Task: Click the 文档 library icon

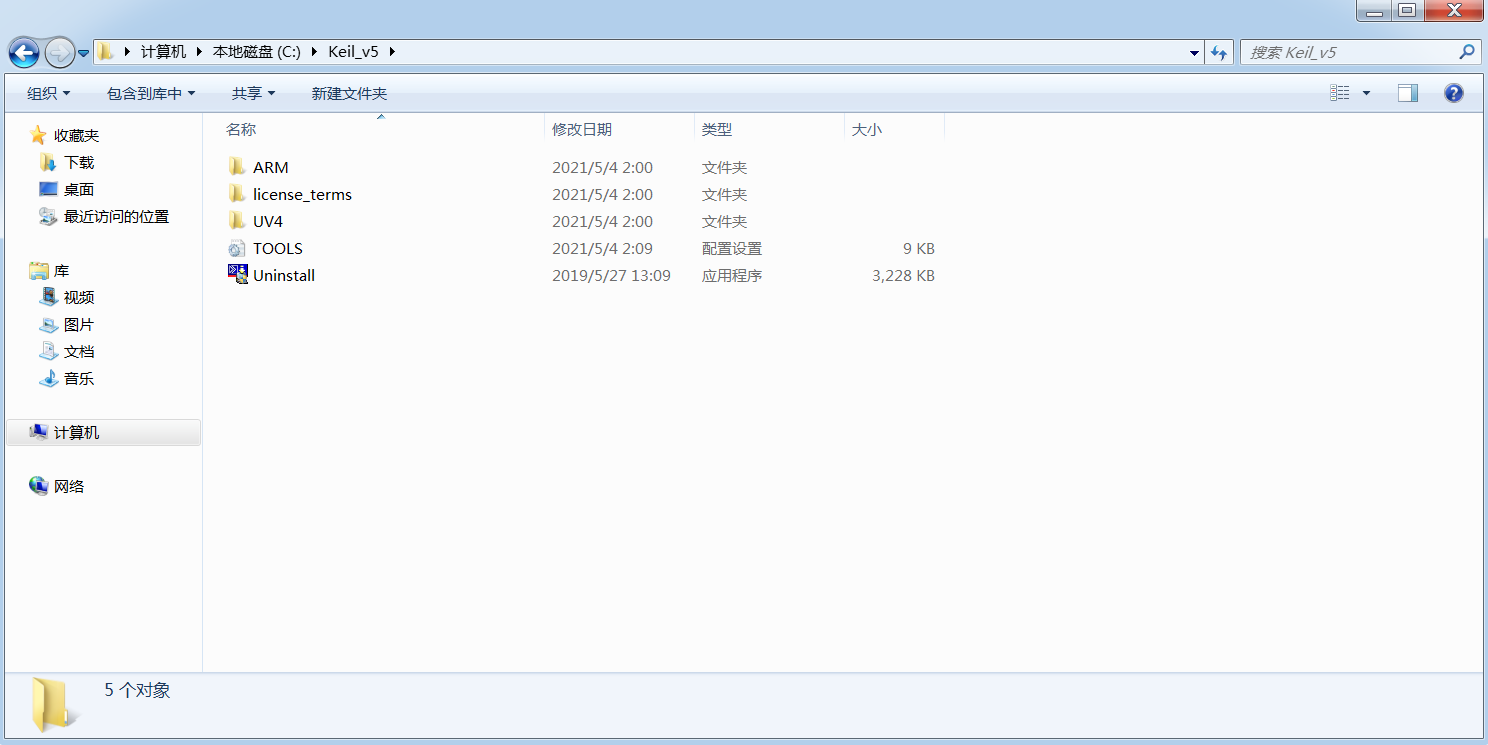Action: [48, 351]
